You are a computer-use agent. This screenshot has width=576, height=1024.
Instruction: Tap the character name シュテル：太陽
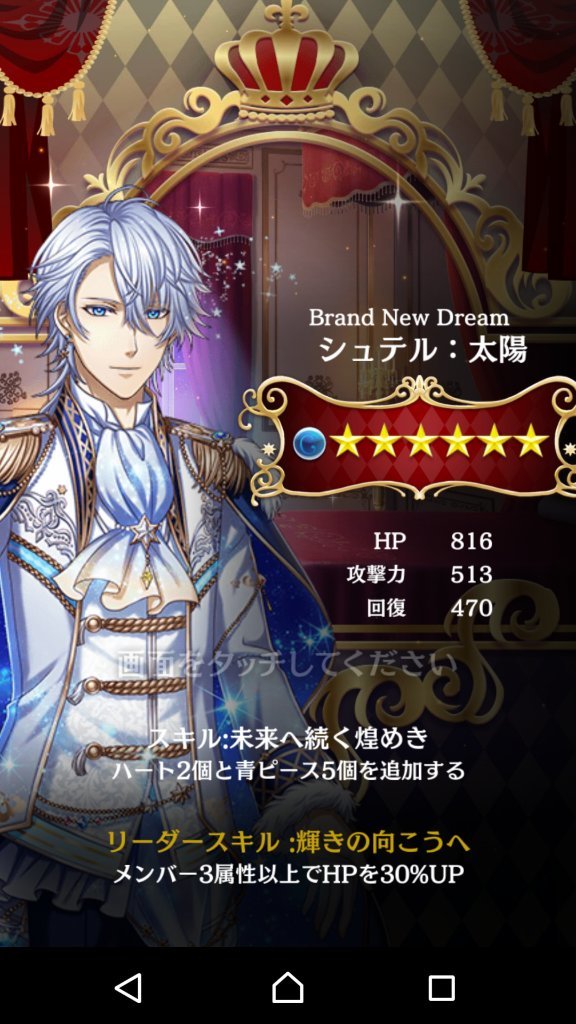point(423,351)
